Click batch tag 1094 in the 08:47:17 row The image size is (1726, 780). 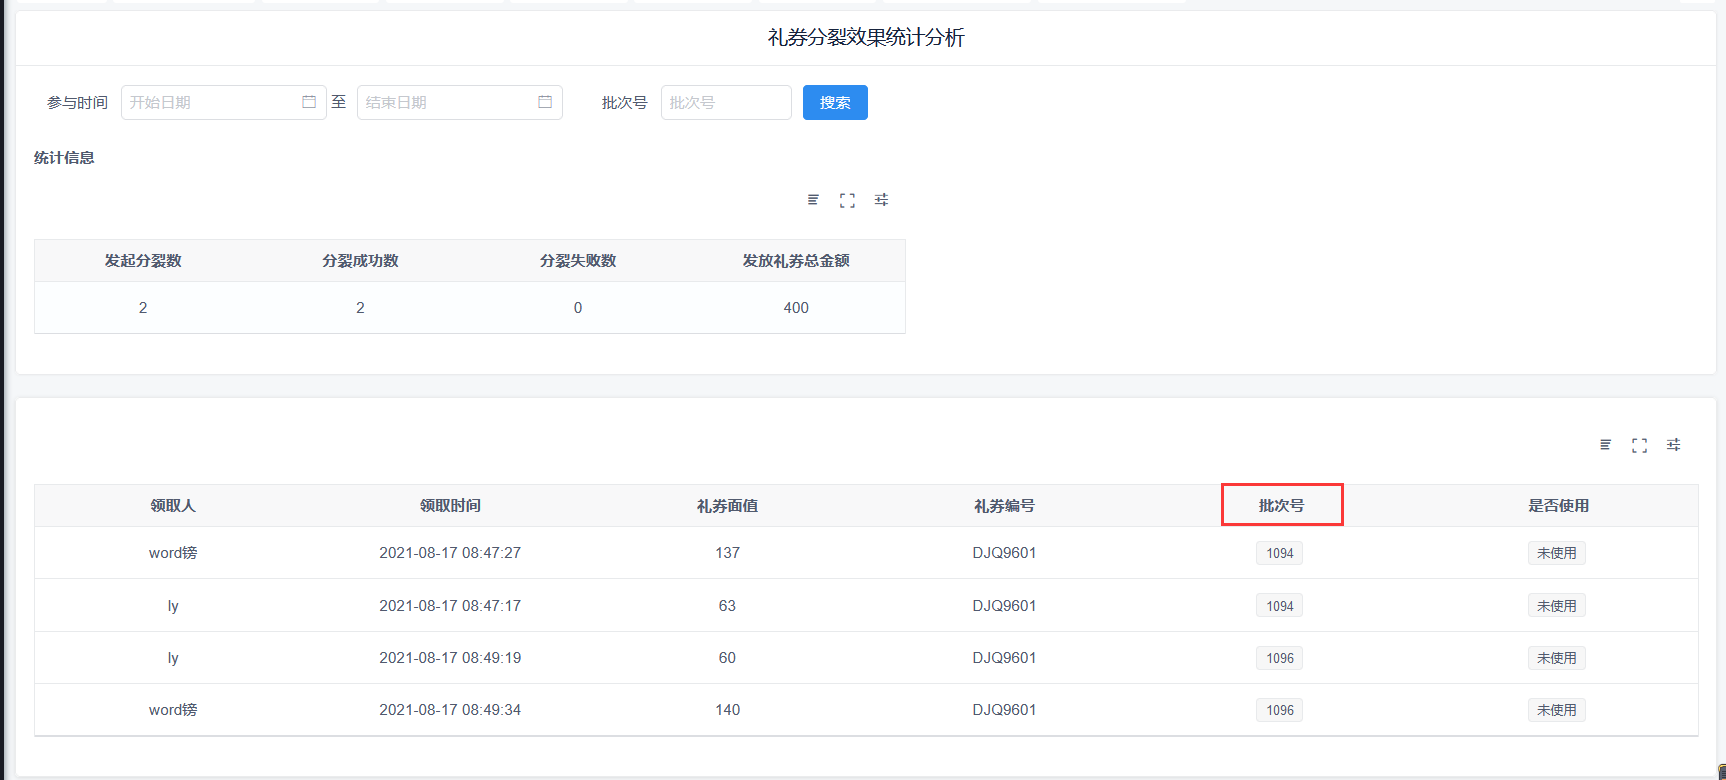1279,606
